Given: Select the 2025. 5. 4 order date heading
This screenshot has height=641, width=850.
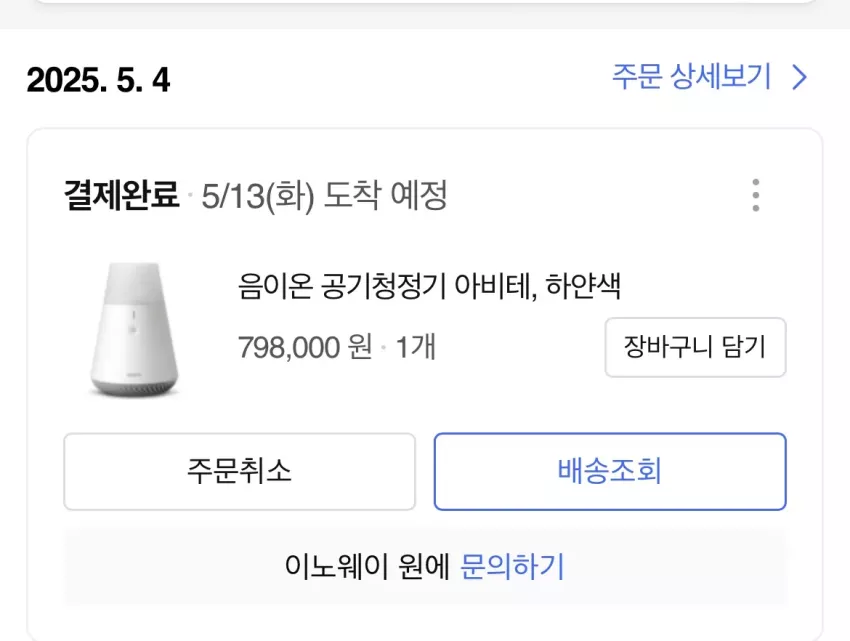Looking at the screenshot, I should (x=98, y=80).
